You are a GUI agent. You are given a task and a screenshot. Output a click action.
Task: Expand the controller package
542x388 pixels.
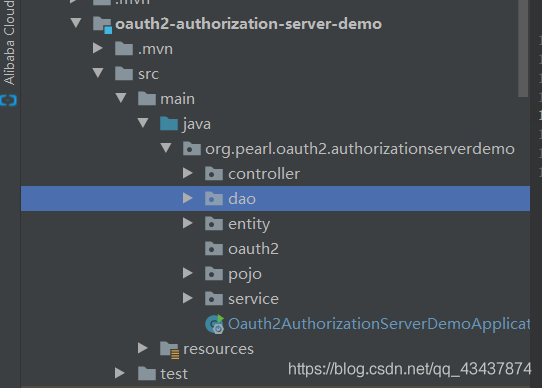click(188, 173)
